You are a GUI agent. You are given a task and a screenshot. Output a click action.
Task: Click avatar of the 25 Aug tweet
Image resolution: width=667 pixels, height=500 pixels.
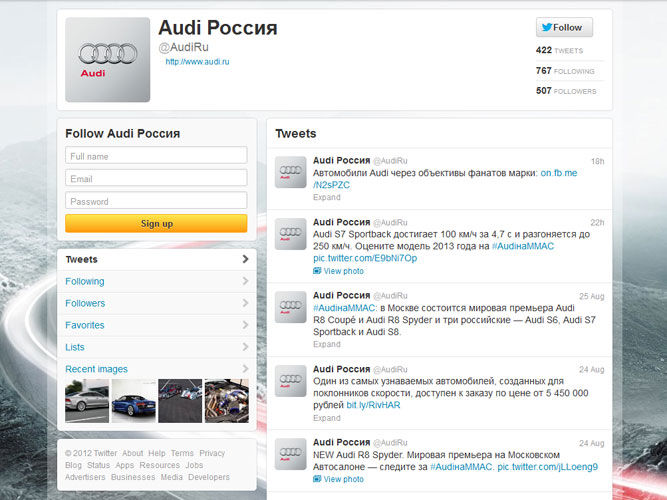point(291,307)
